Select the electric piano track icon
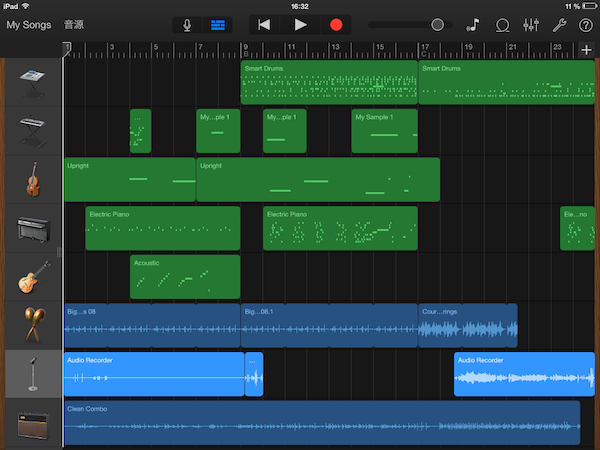This screenshot has width=600, height=450. [x=33, y=228]
